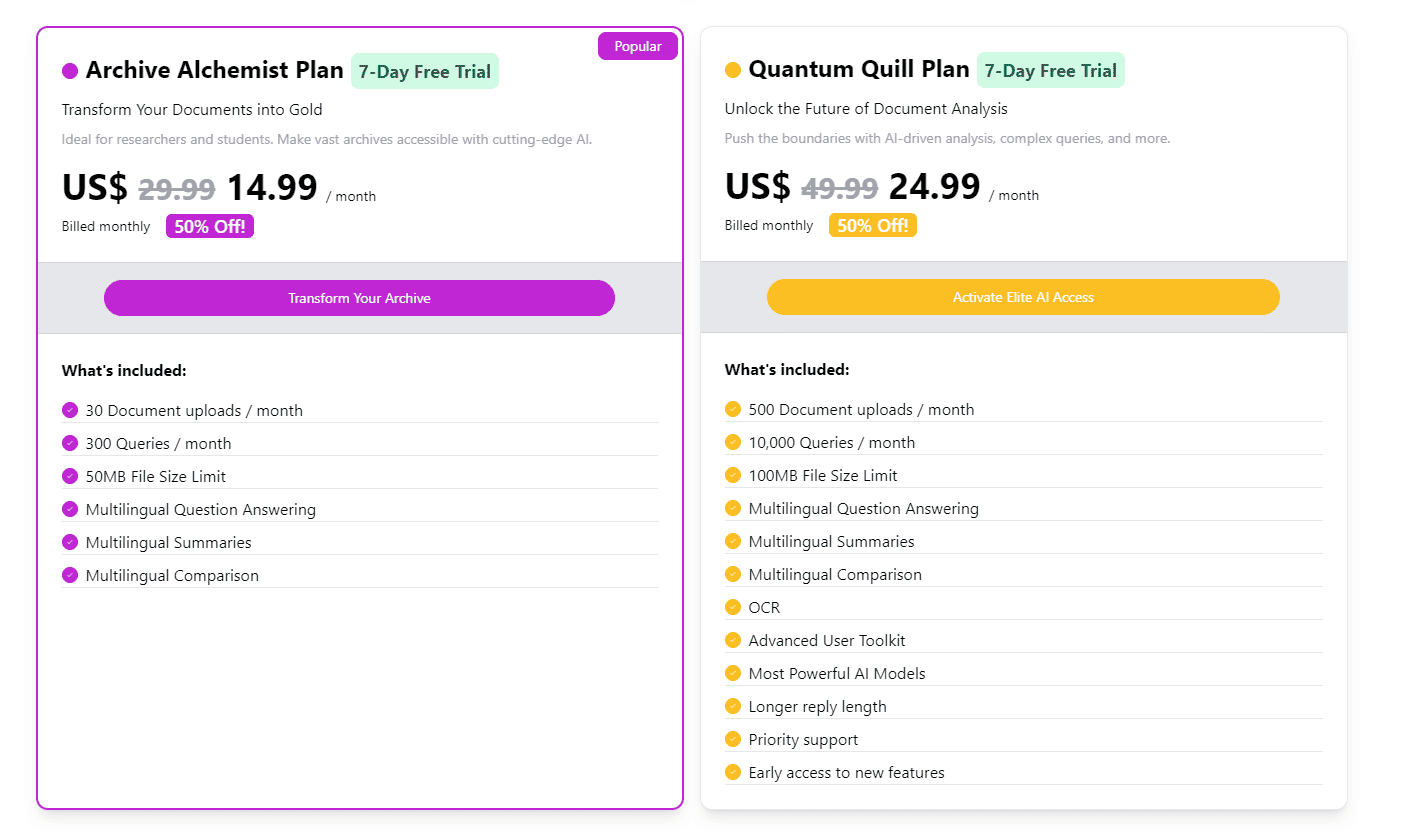
Task: Select the Popular badge on the Archive plan
Action: coord(637,46)
